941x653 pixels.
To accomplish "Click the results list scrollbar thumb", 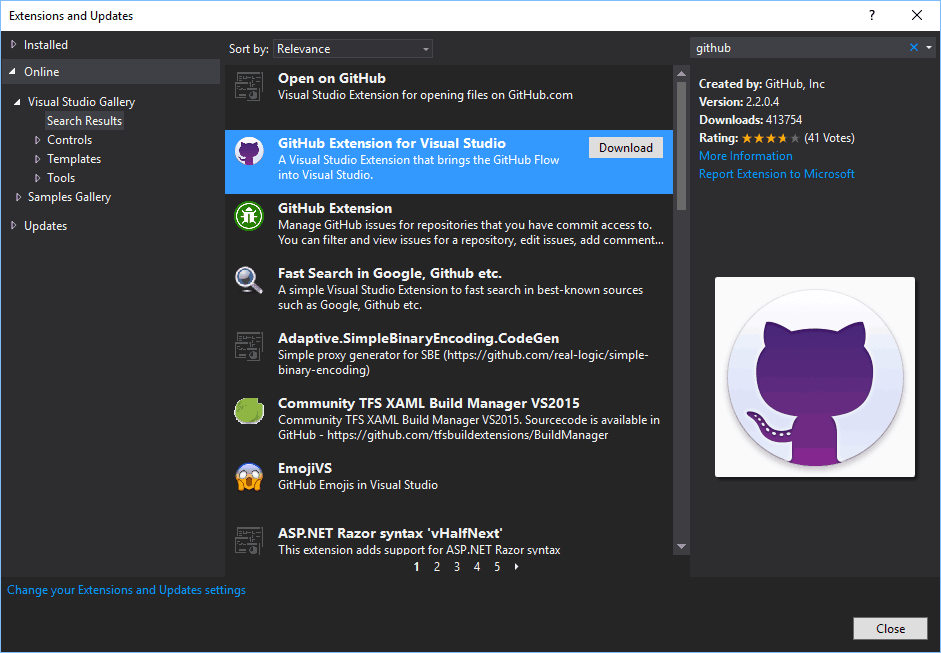I will [x=681, y=146].
